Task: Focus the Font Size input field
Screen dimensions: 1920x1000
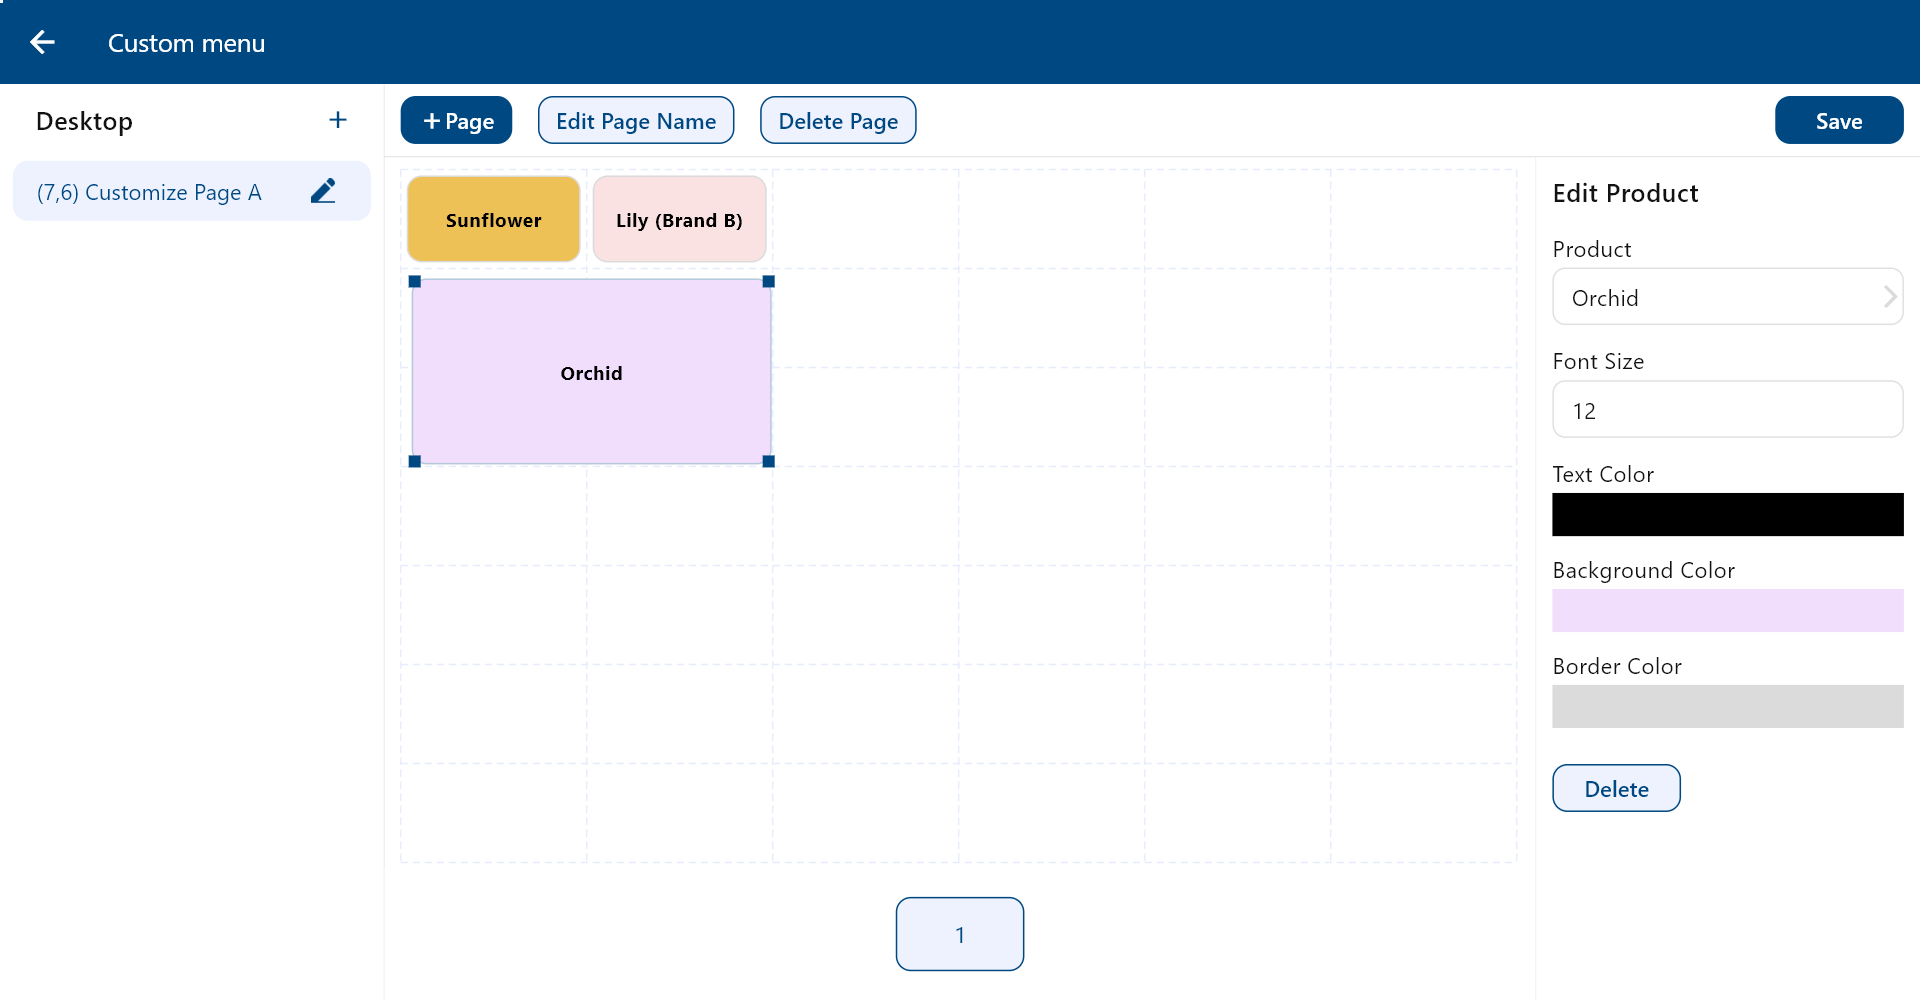Action: click(x=1727, y=409)
